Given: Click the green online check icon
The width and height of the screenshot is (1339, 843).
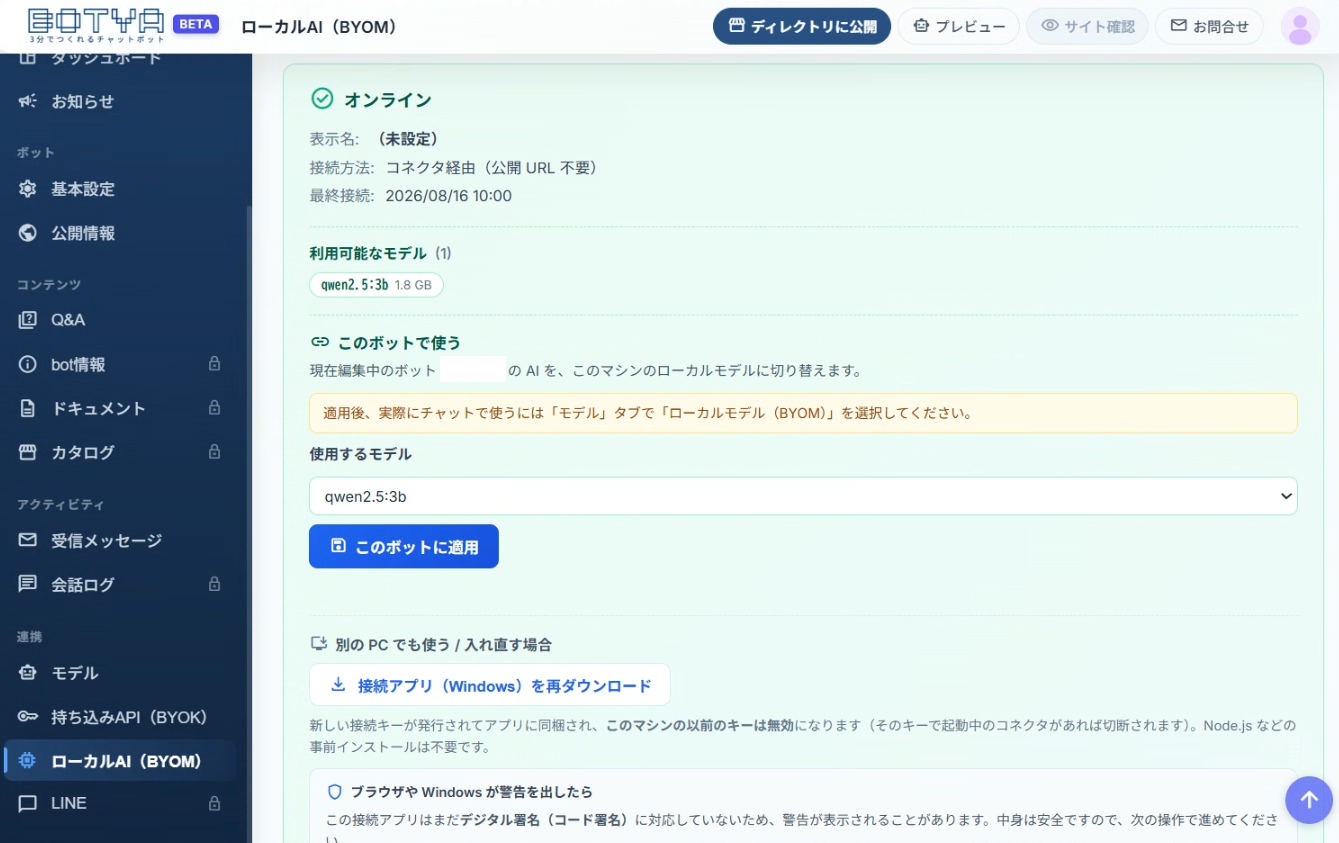Looking at the screenshot, I should tap(322, 98).
